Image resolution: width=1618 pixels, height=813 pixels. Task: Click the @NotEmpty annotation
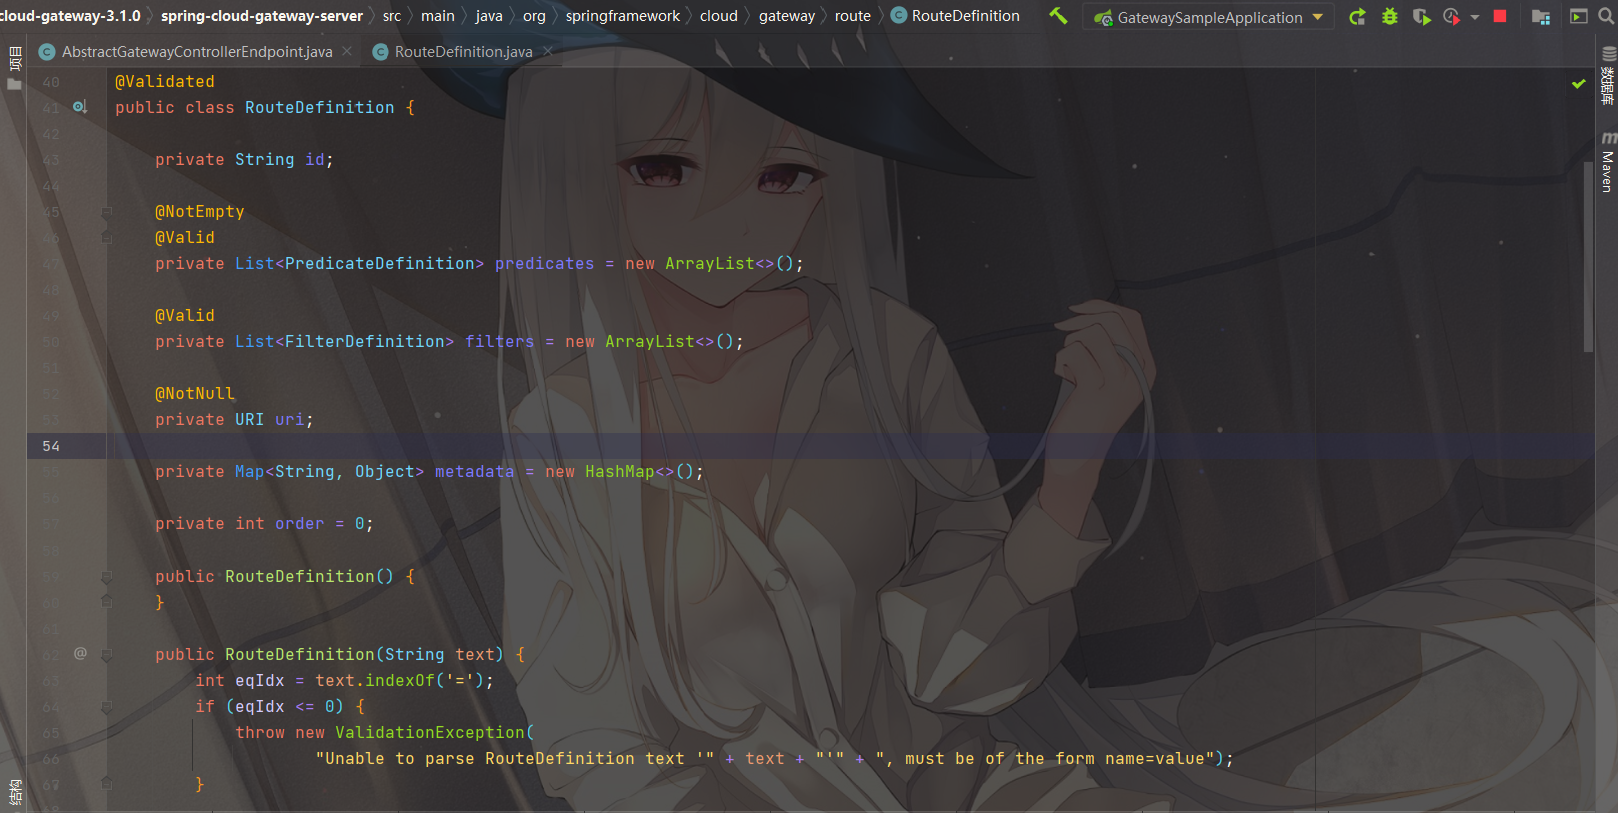click(x=200, y=212)
